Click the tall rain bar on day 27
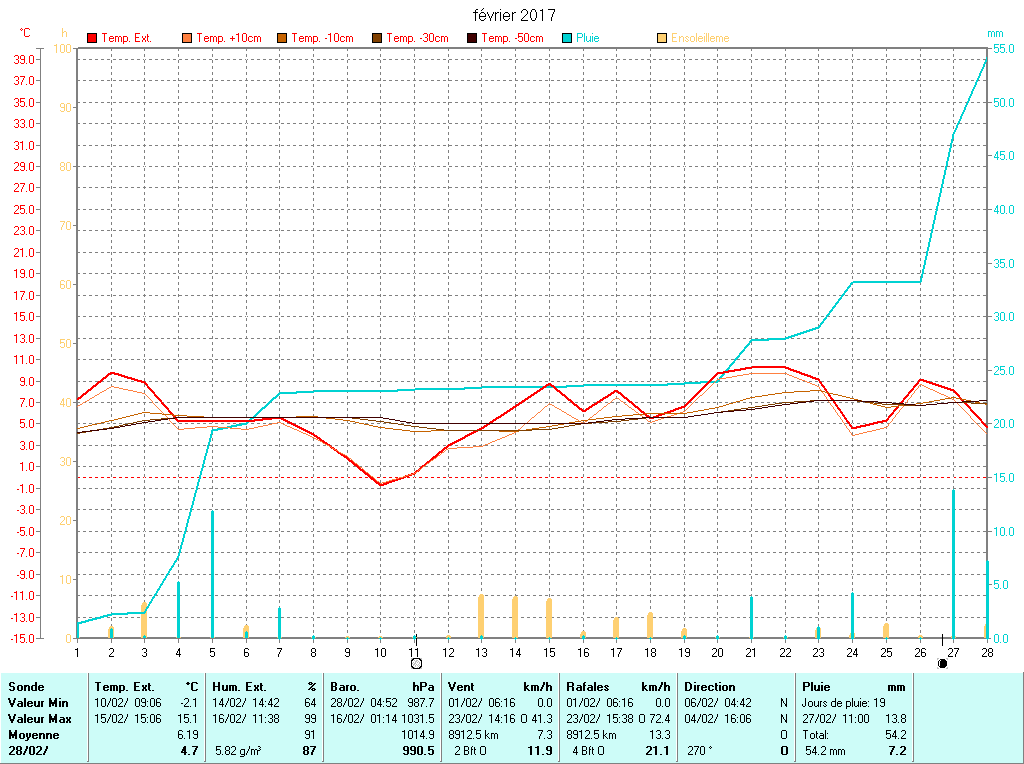The height and width of the screenshot is (764, 1024). pos(953,563)
